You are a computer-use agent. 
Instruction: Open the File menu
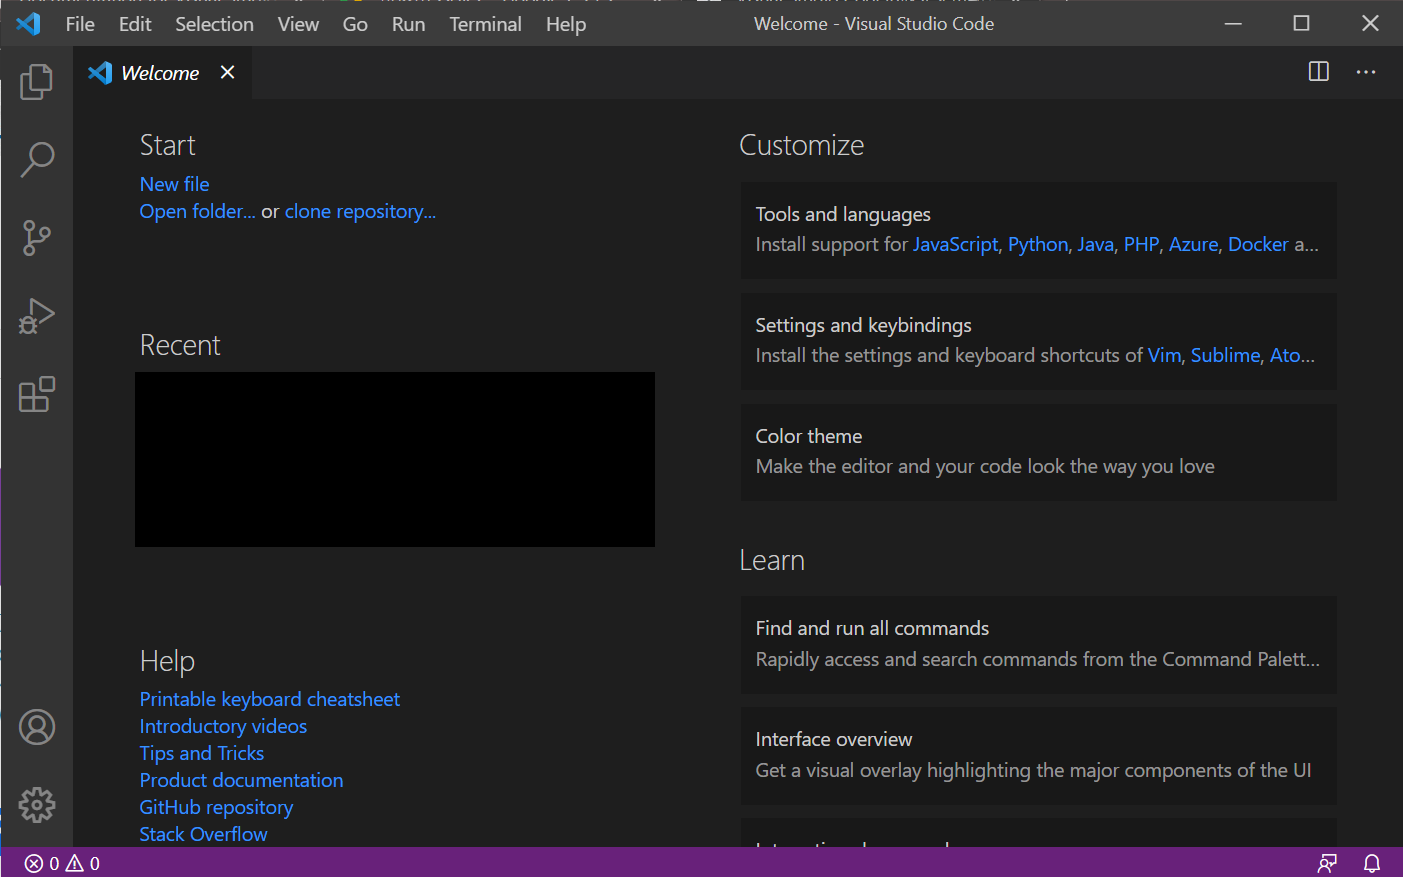(80, 24)
